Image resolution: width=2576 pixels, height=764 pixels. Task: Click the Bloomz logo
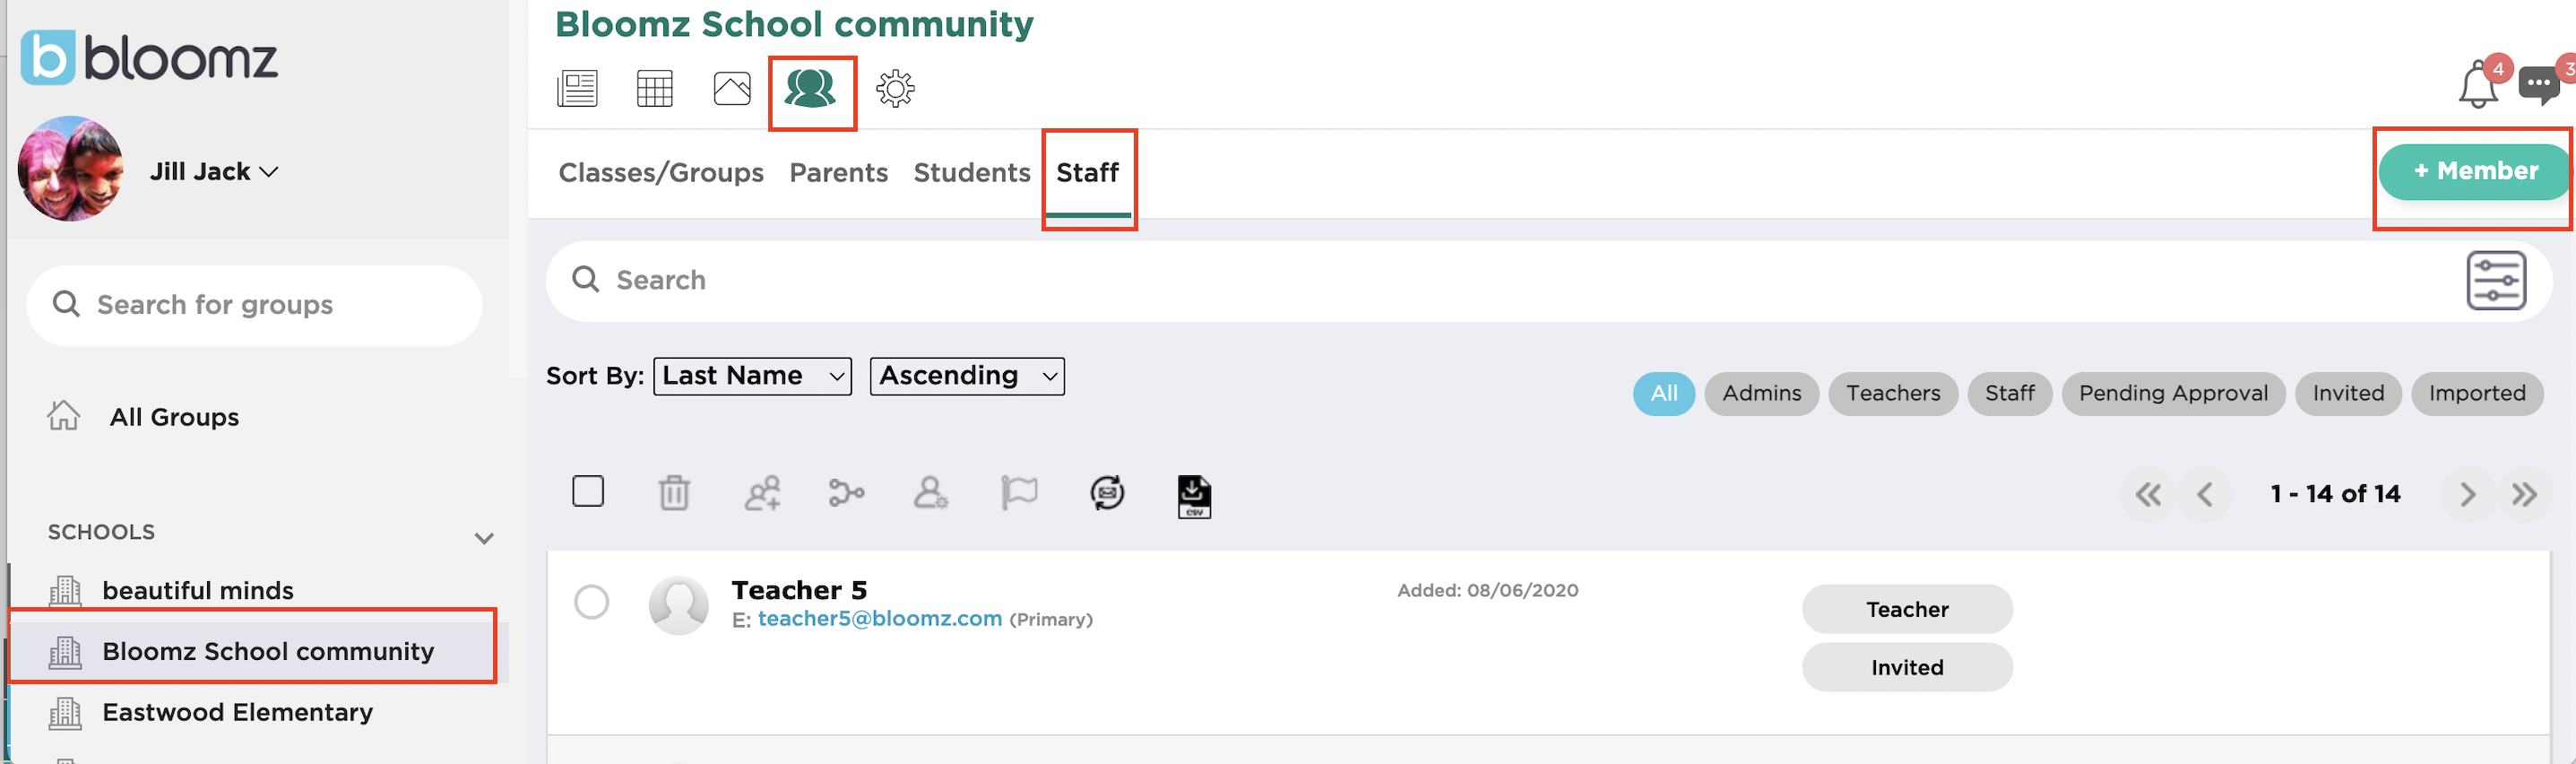click(148, 58)
